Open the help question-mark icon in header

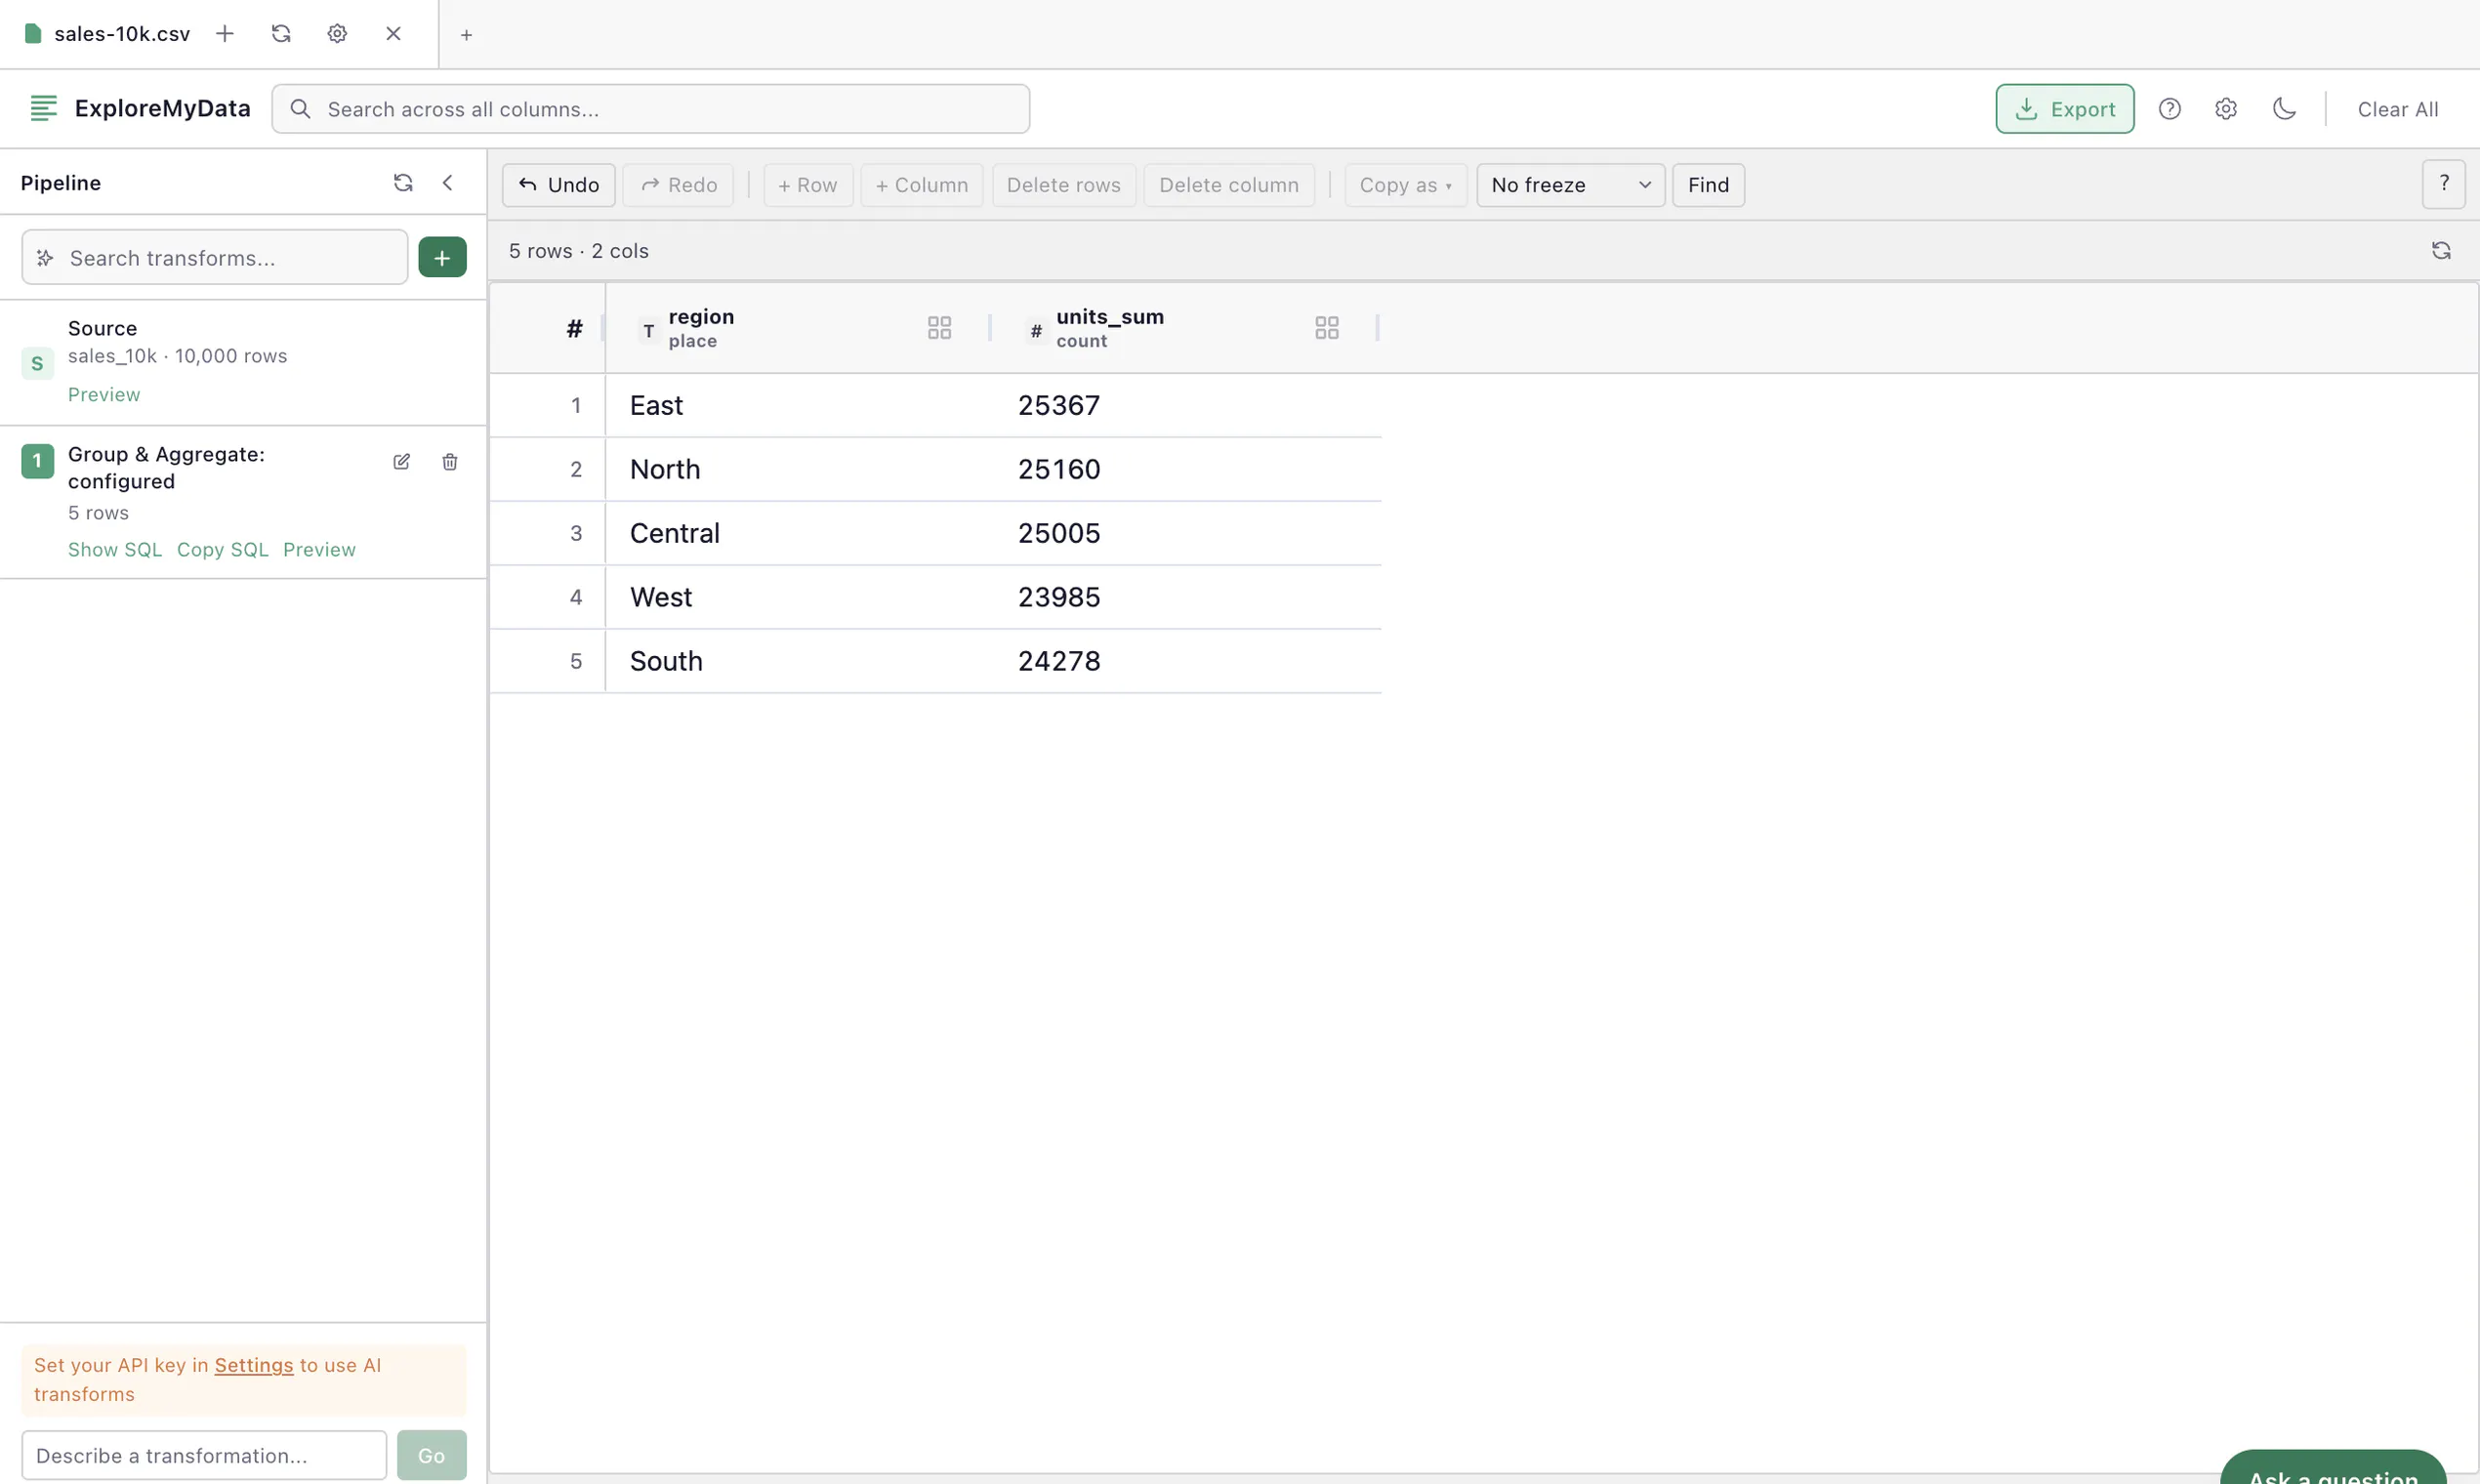coord(2169,109)
